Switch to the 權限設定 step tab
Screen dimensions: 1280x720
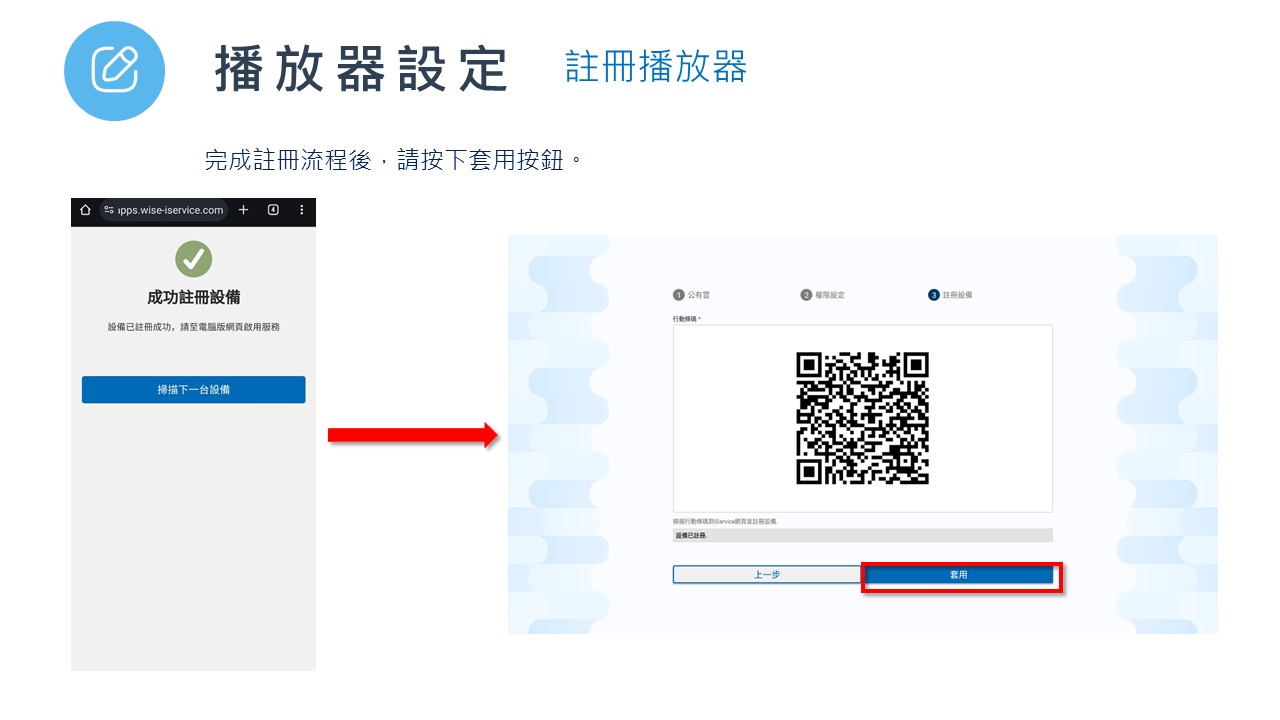click(832, 294)
